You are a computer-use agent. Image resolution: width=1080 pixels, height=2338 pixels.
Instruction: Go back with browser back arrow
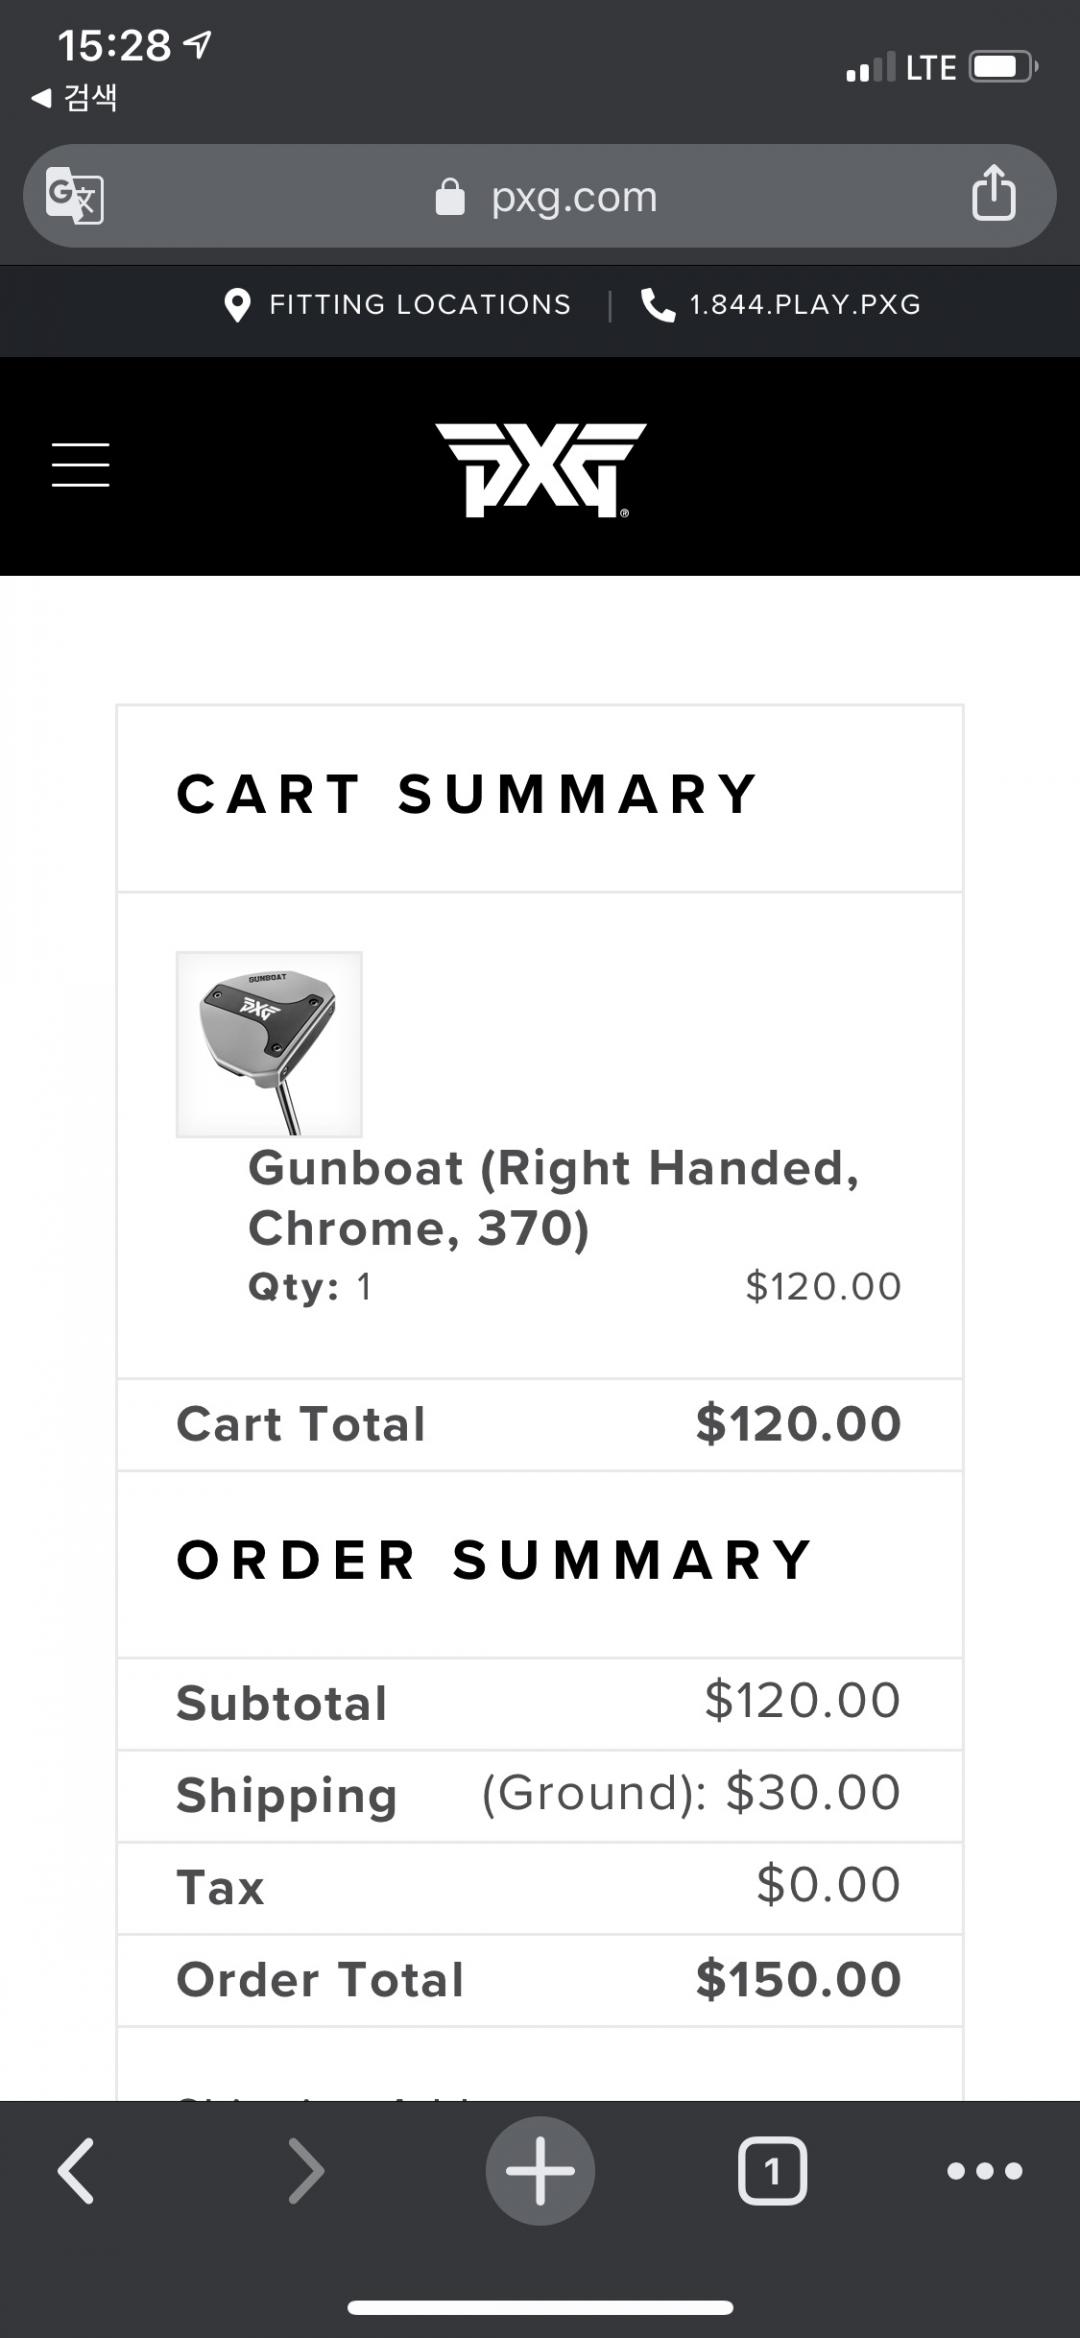(x=76, y=2171)
